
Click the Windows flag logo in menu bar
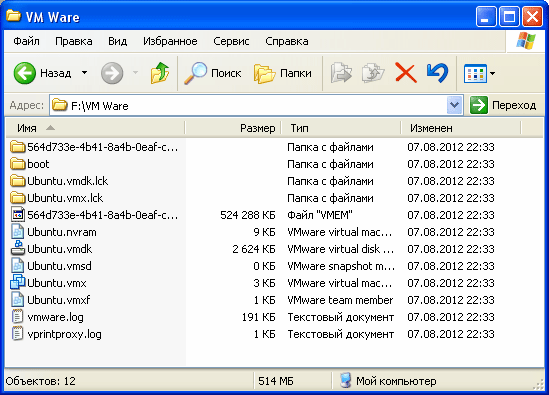(x=526, y=41)
